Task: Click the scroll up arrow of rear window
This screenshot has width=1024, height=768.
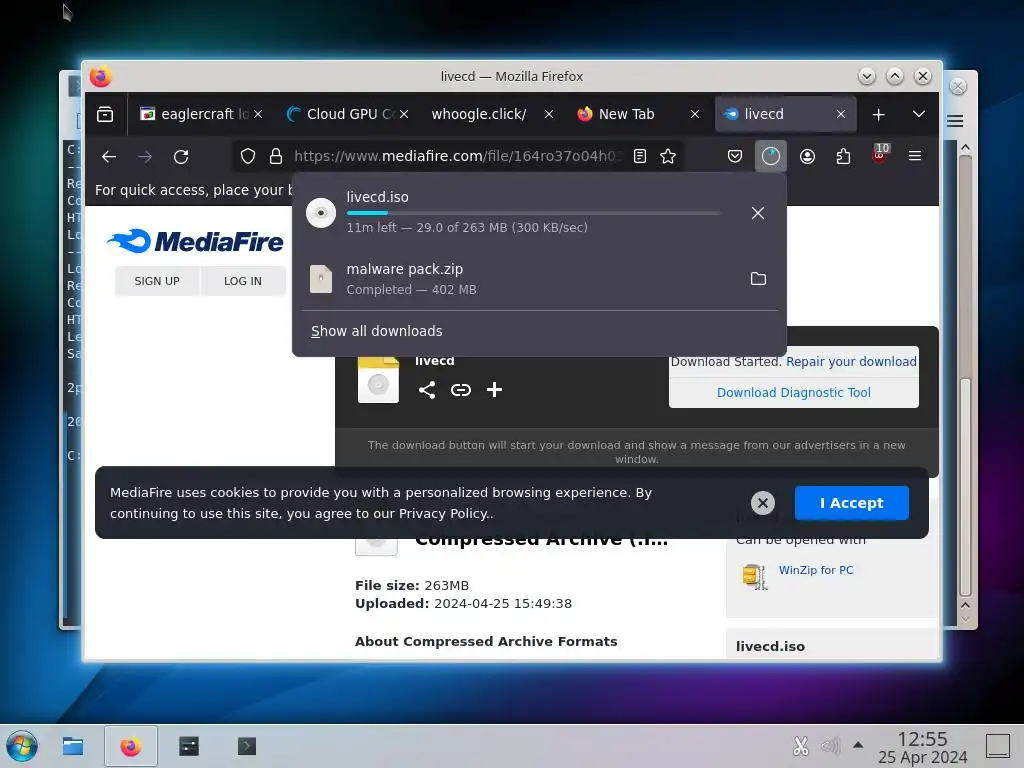Action: point(966,148)
